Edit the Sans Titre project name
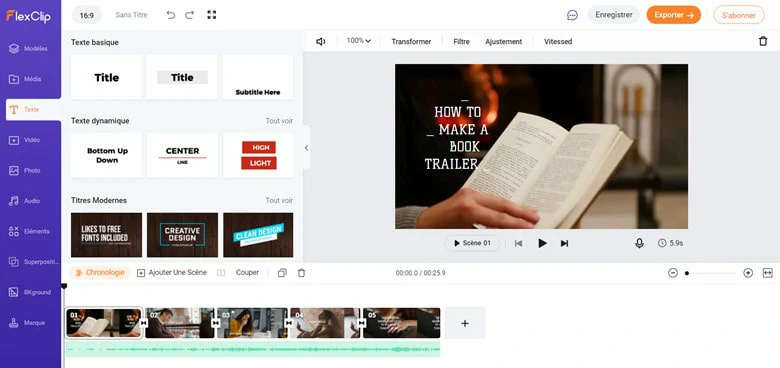Image resolution: width=780 pixels, height=368 pixels. [x=131, y=15]
